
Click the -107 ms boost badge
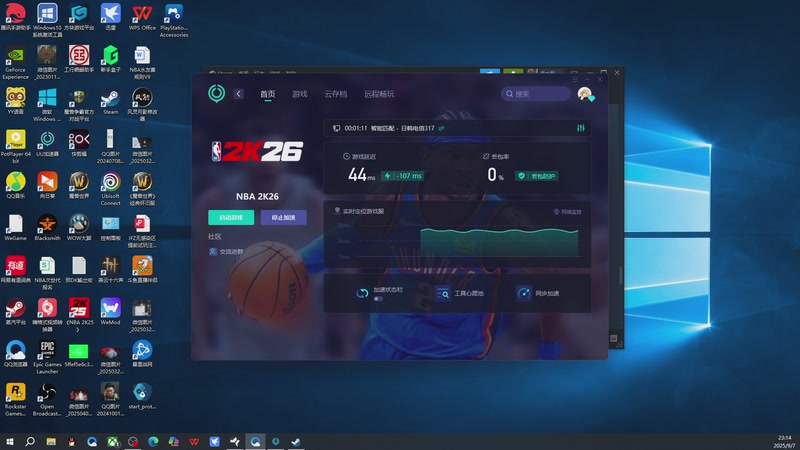[x=403, y=176]
